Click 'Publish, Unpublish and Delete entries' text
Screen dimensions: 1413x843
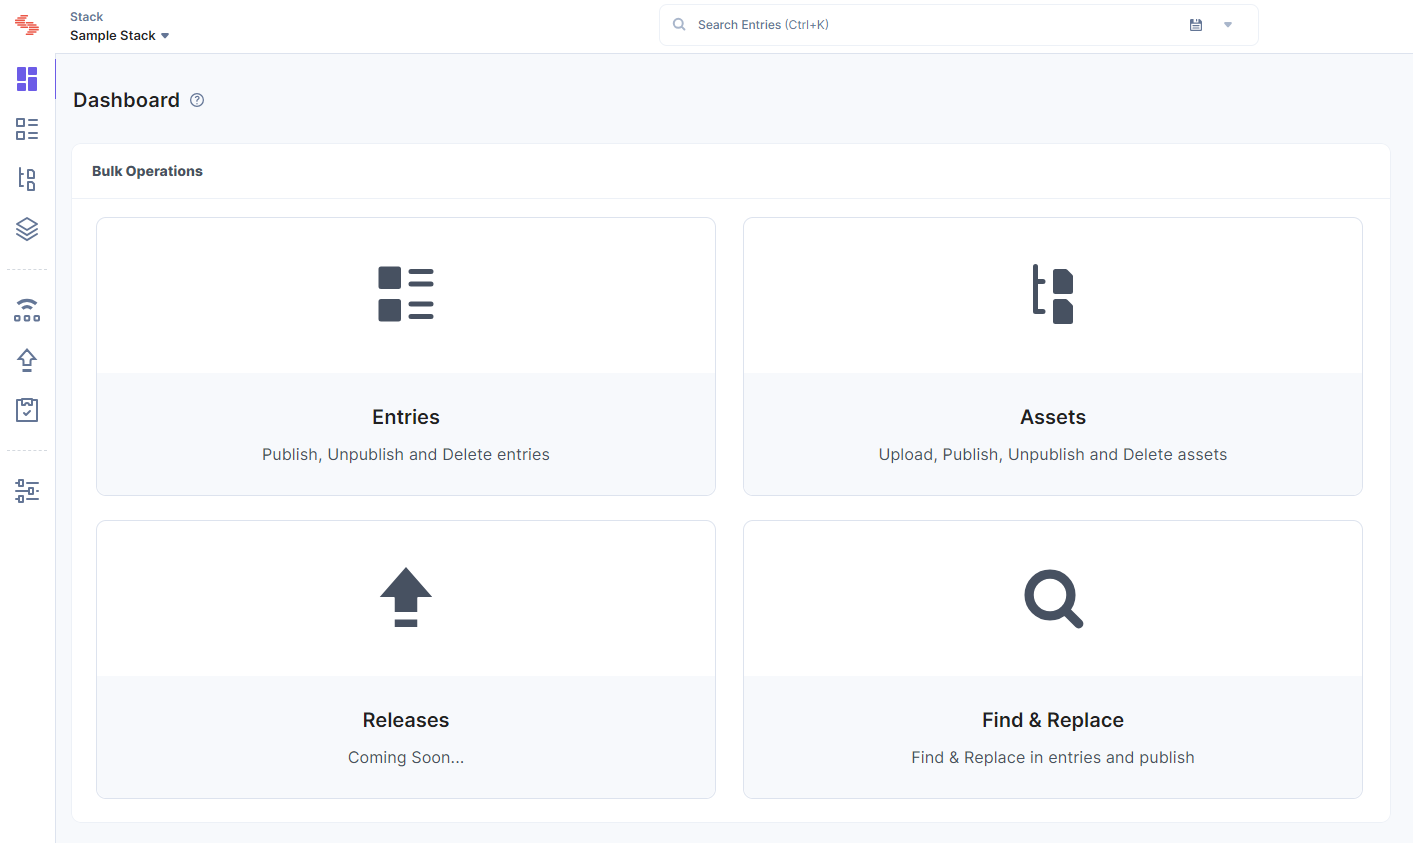pos(406,454)
